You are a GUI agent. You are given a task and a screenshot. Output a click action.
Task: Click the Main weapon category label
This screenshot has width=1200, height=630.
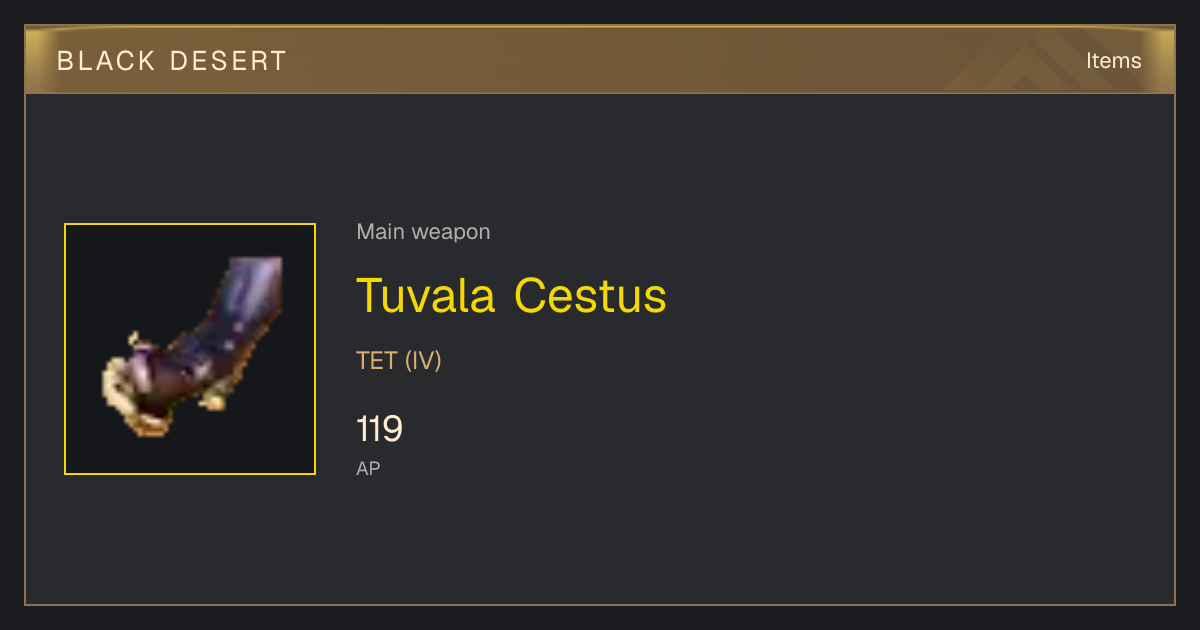[x=423, y=232]
